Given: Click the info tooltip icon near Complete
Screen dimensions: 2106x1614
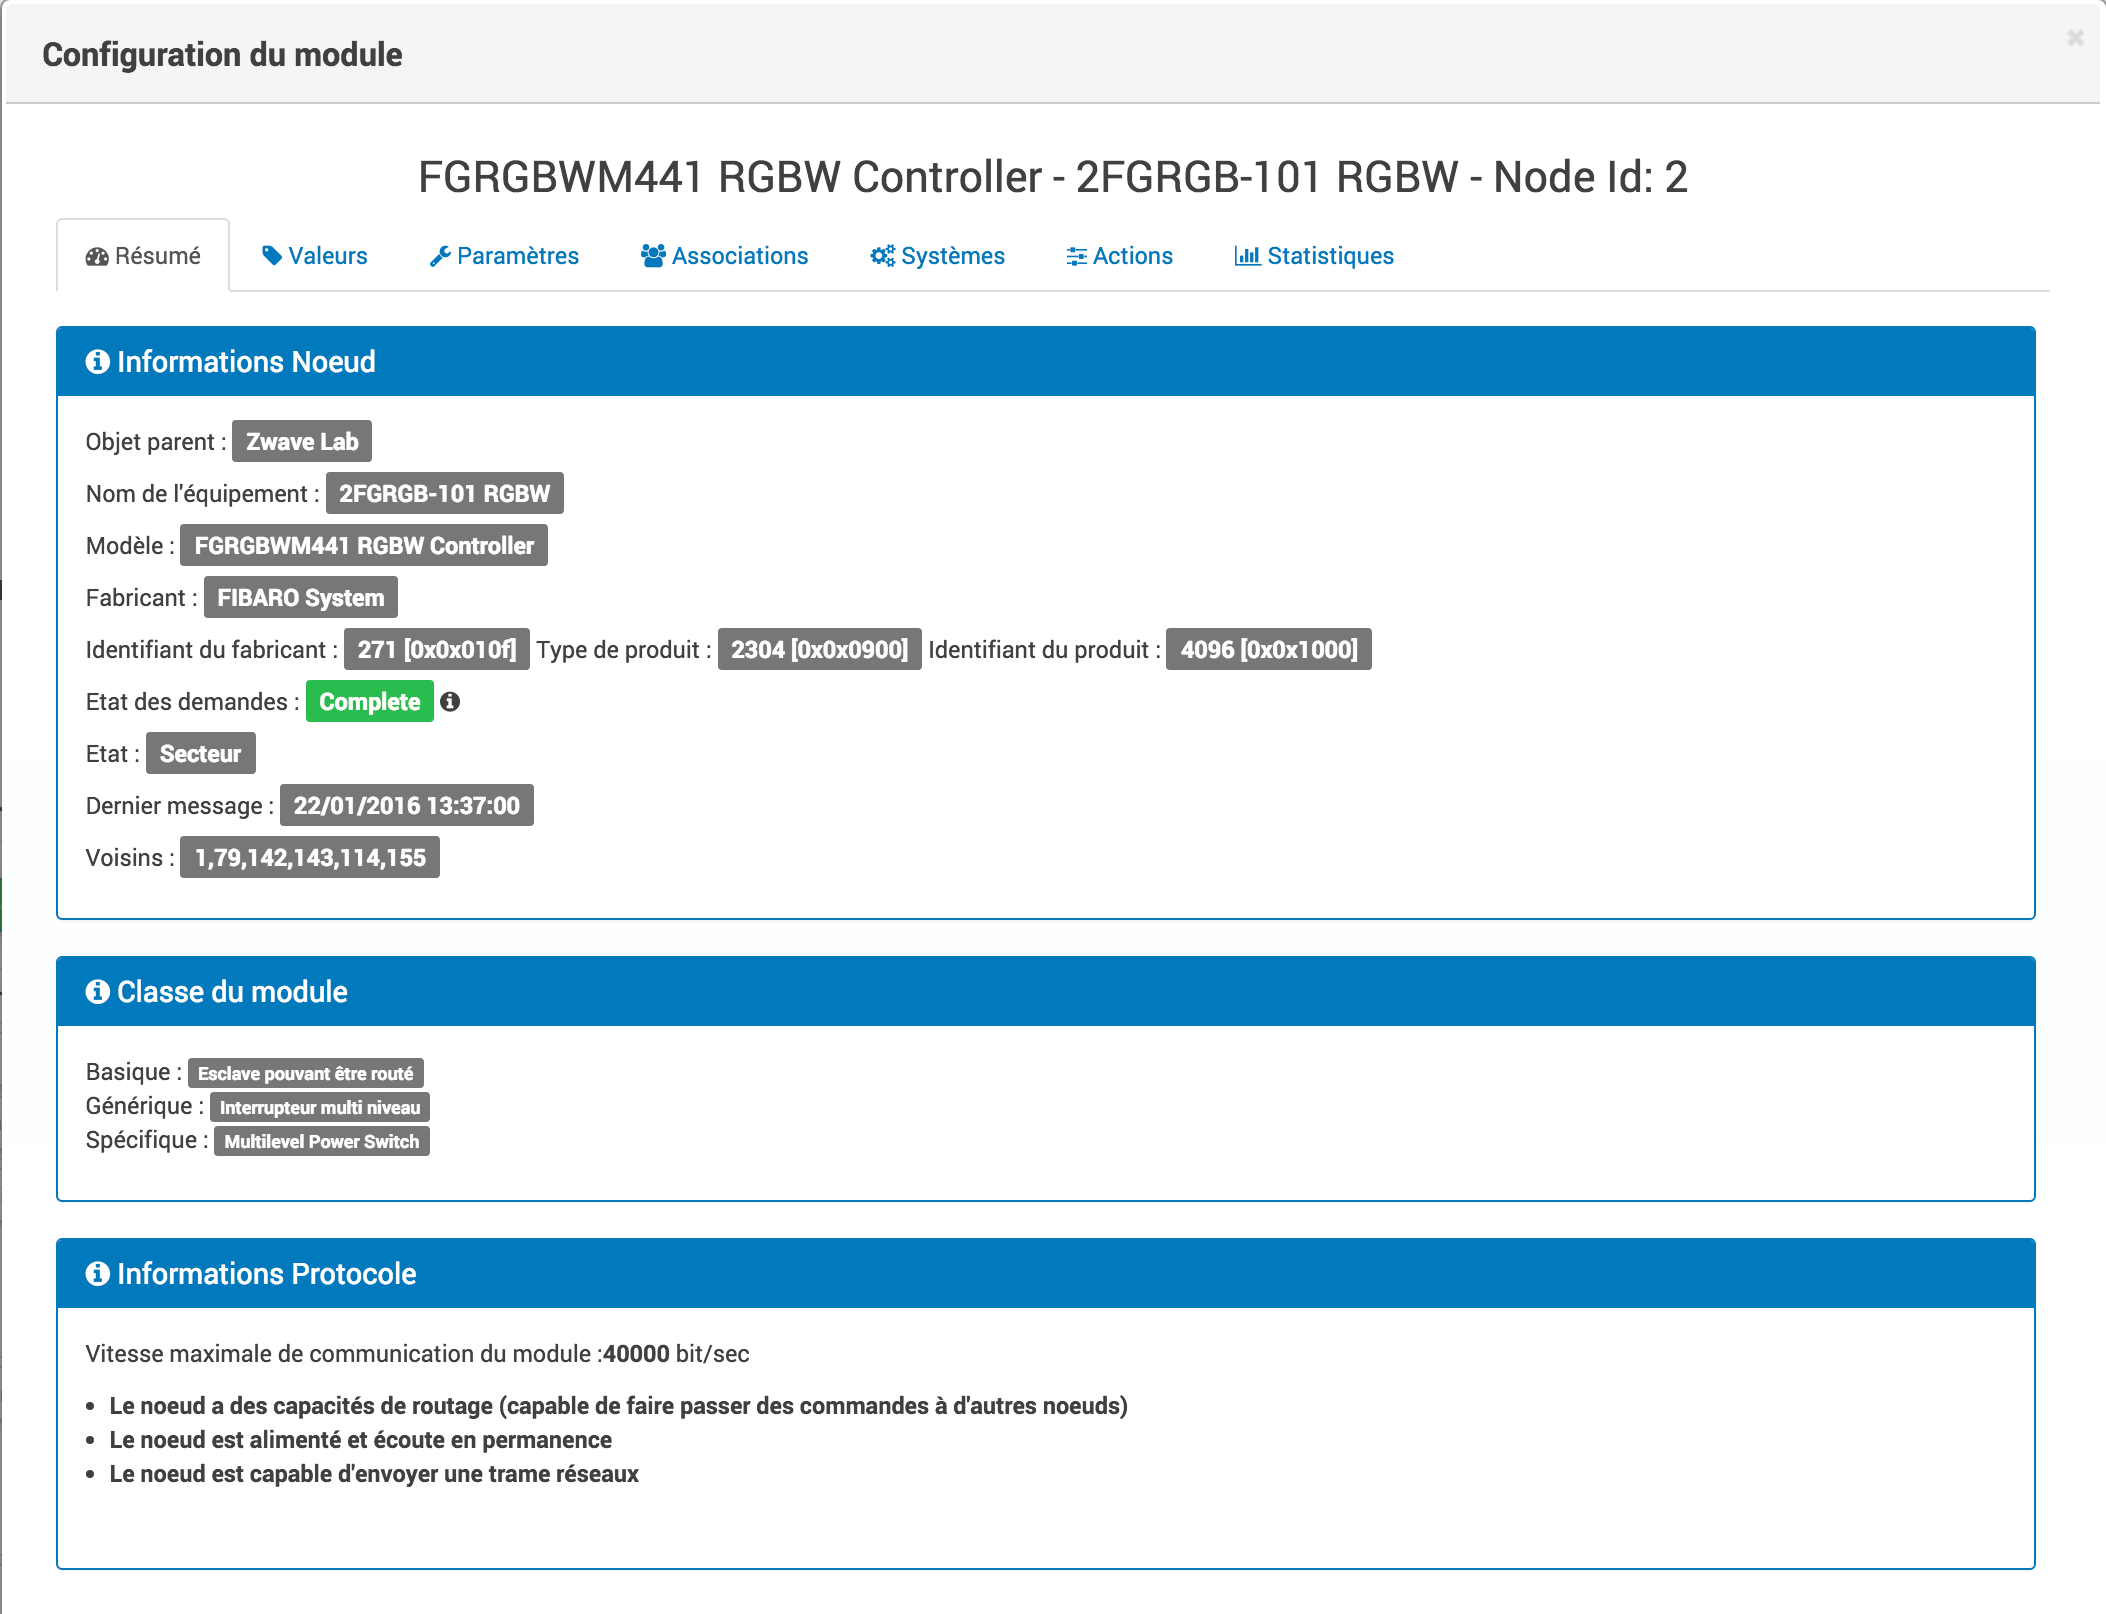Looking at the screenshot, I should click(x=449, y=700).
